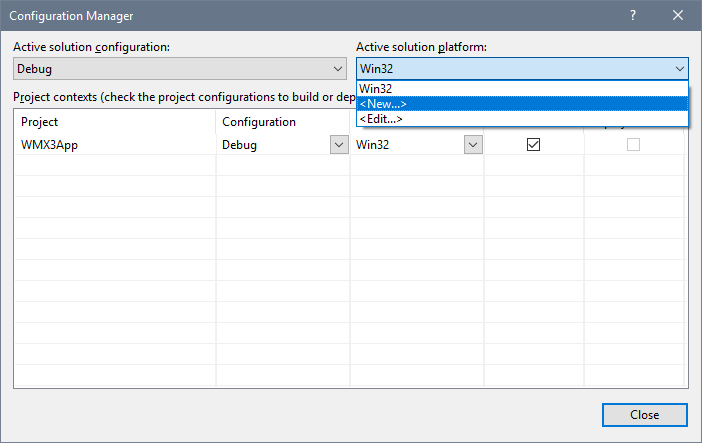The width and height of the screenshot is (702, 443).
Task: Click the greyed-out Deploy checkbox for WMX3App
Action: point(633,145)
